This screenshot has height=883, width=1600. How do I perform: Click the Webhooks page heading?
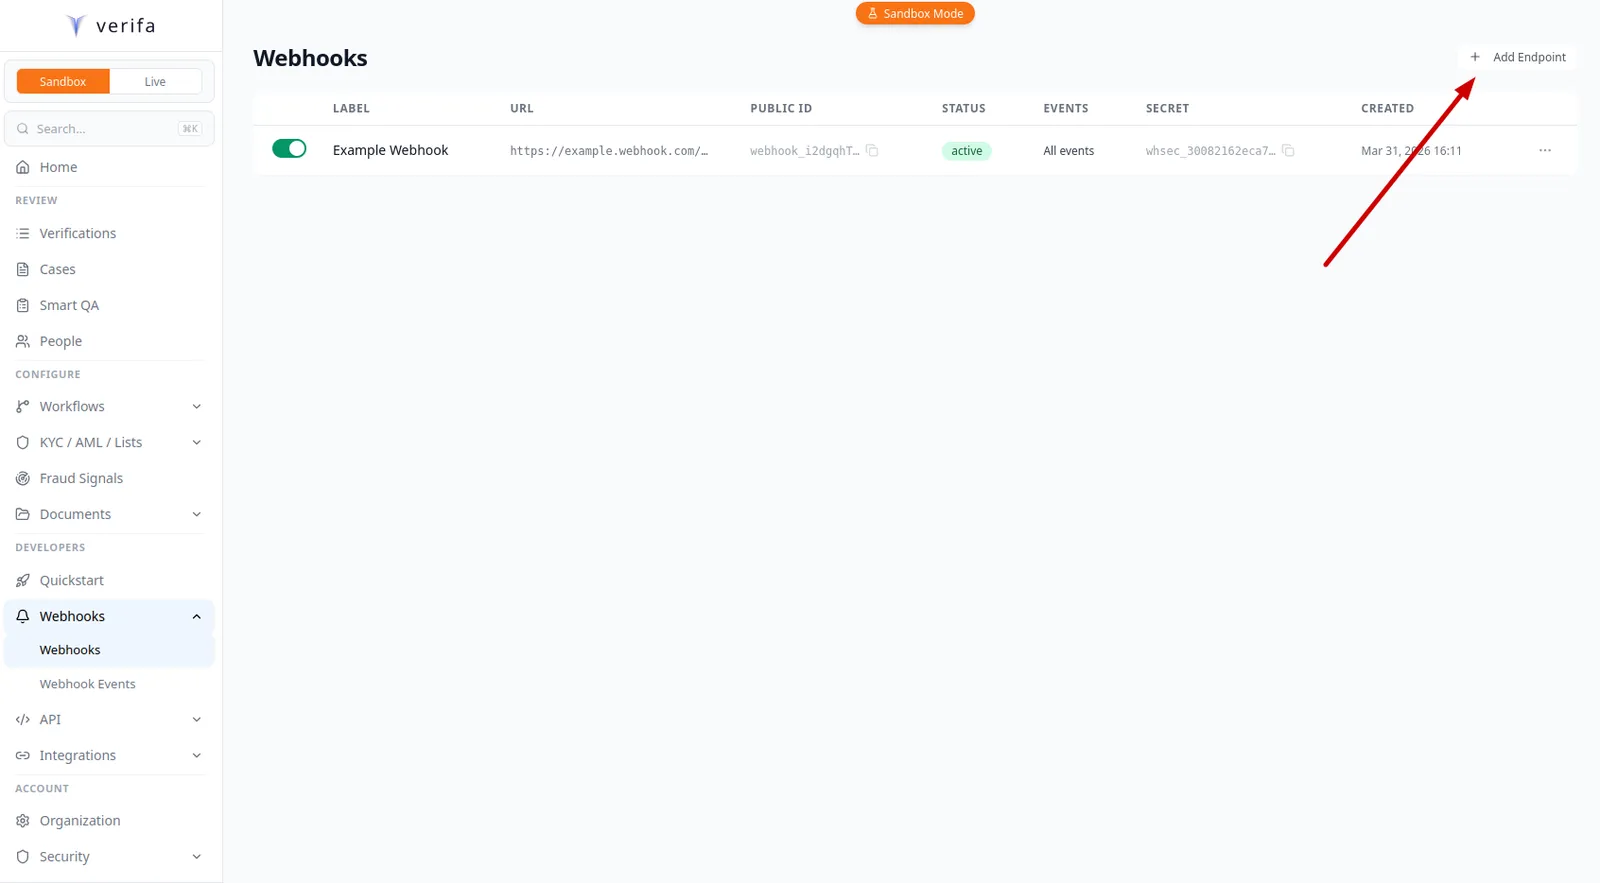(310, 58)
